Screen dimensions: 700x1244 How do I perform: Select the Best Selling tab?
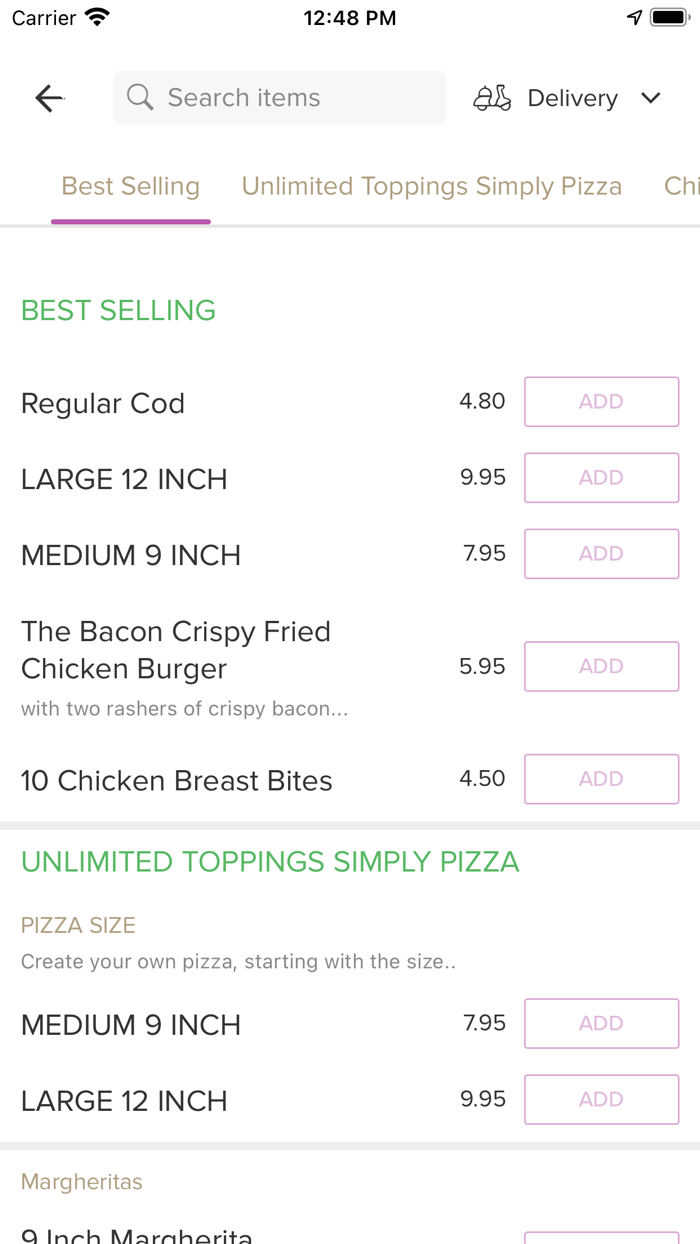coord(130,186)
